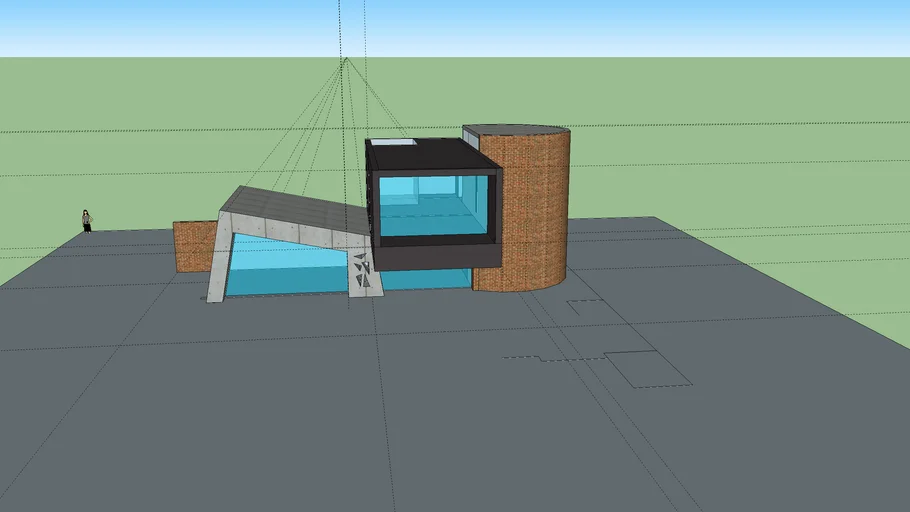
Task: Click the dashed rectangle outline on ground
Action: pyautogui.click(x=648, y=369)
